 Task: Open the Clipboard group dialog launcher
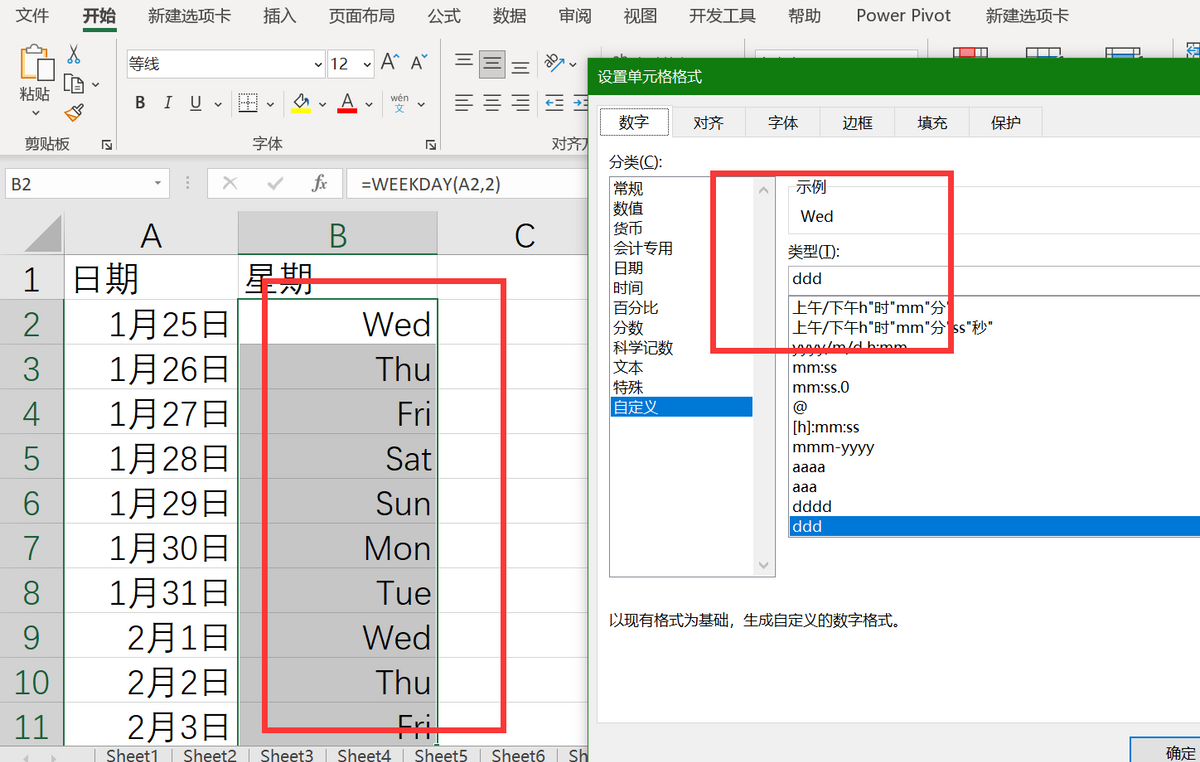pyautogui.click(x=107, y=145)
